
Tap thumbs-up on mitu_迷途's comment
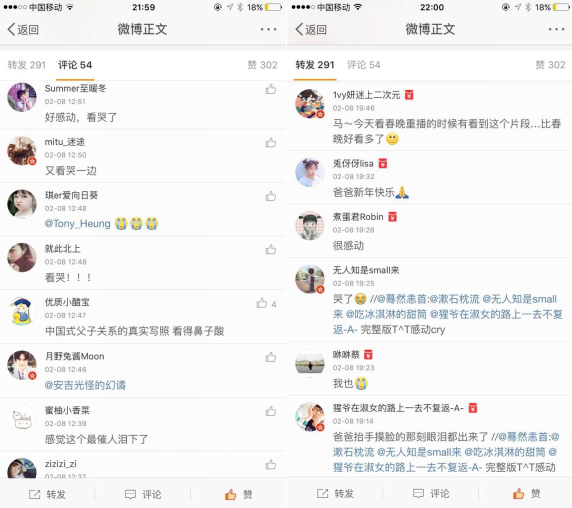click(x=271, y=143)
